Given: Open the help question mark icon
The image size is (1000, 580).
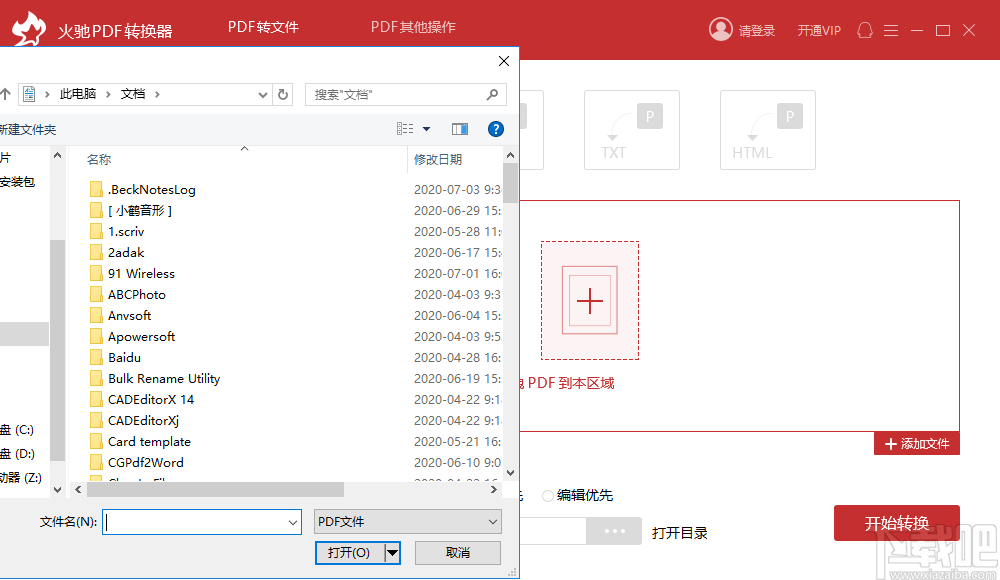Looking at the screenshot, I should click(x=496, y=130).
